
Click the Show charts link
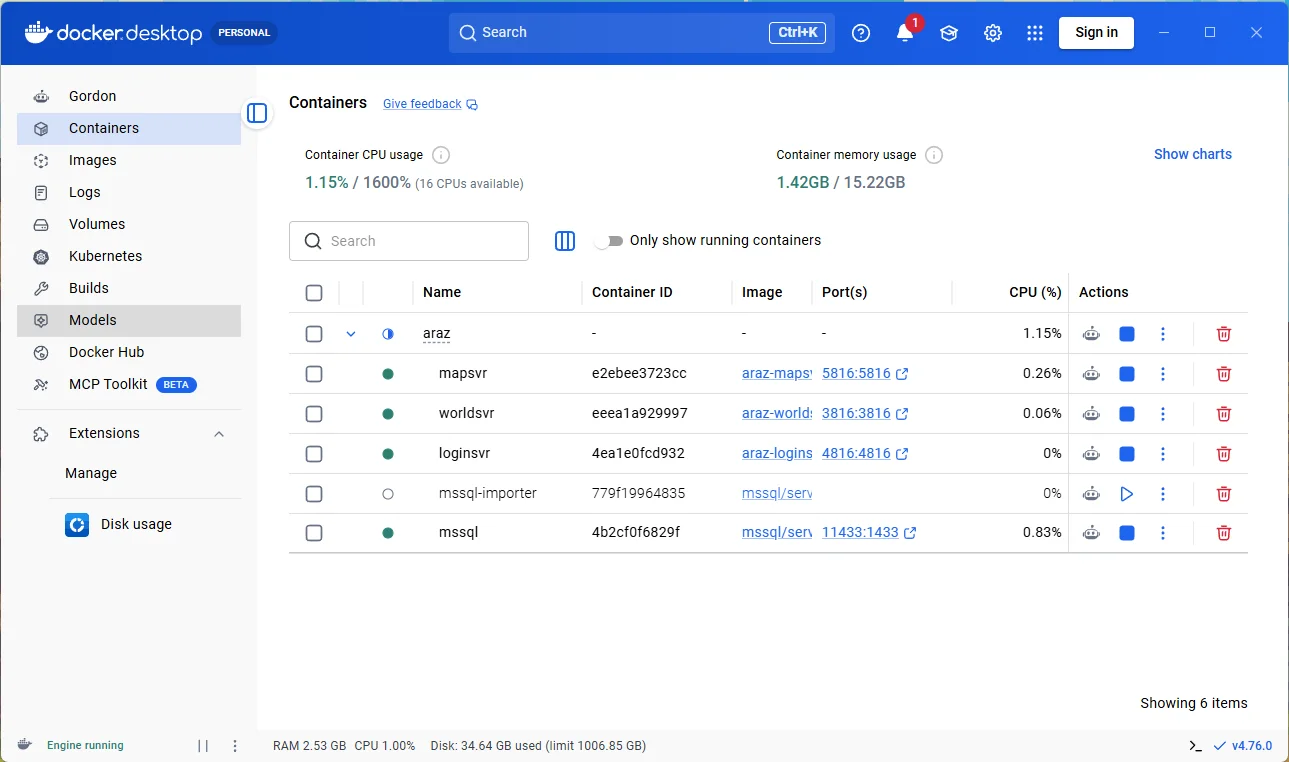1193,154
